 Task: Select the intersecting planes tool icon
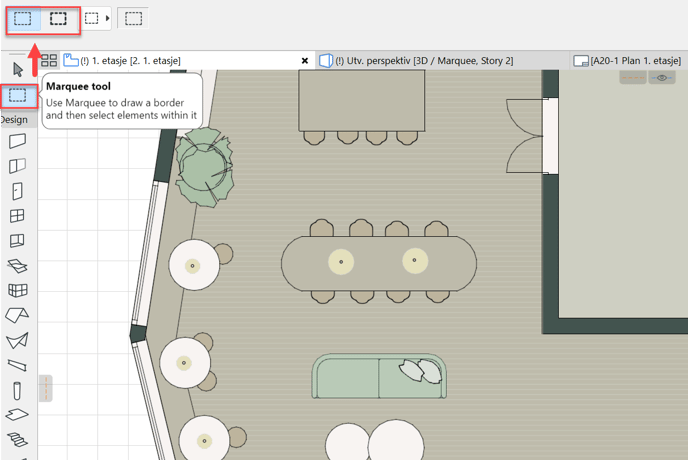coord(18,266)
